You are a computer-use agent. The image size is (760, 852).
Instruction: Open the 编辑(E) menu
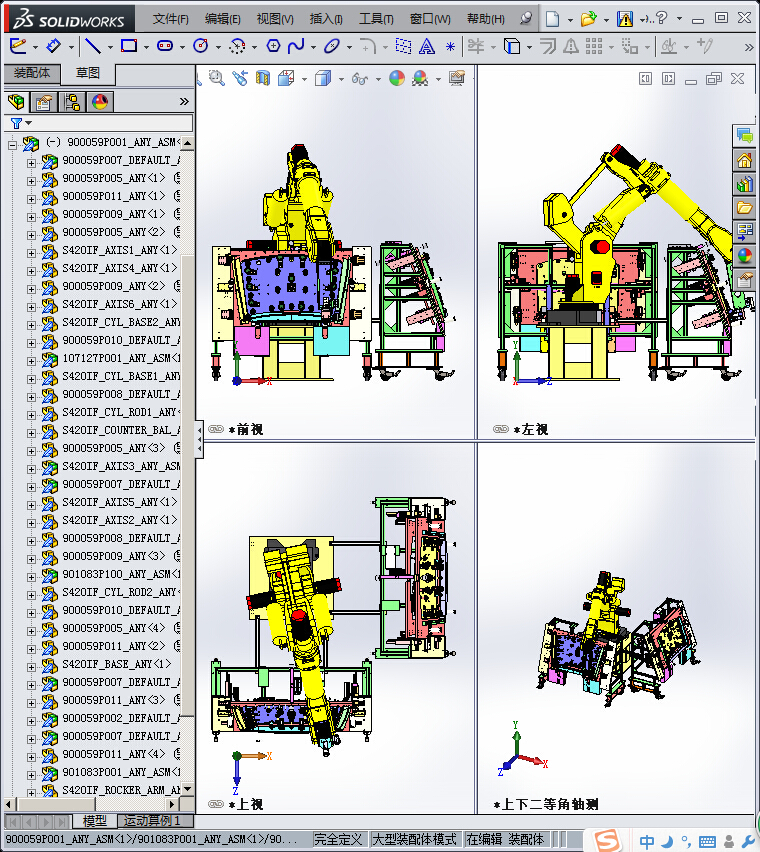click(223, 19)
